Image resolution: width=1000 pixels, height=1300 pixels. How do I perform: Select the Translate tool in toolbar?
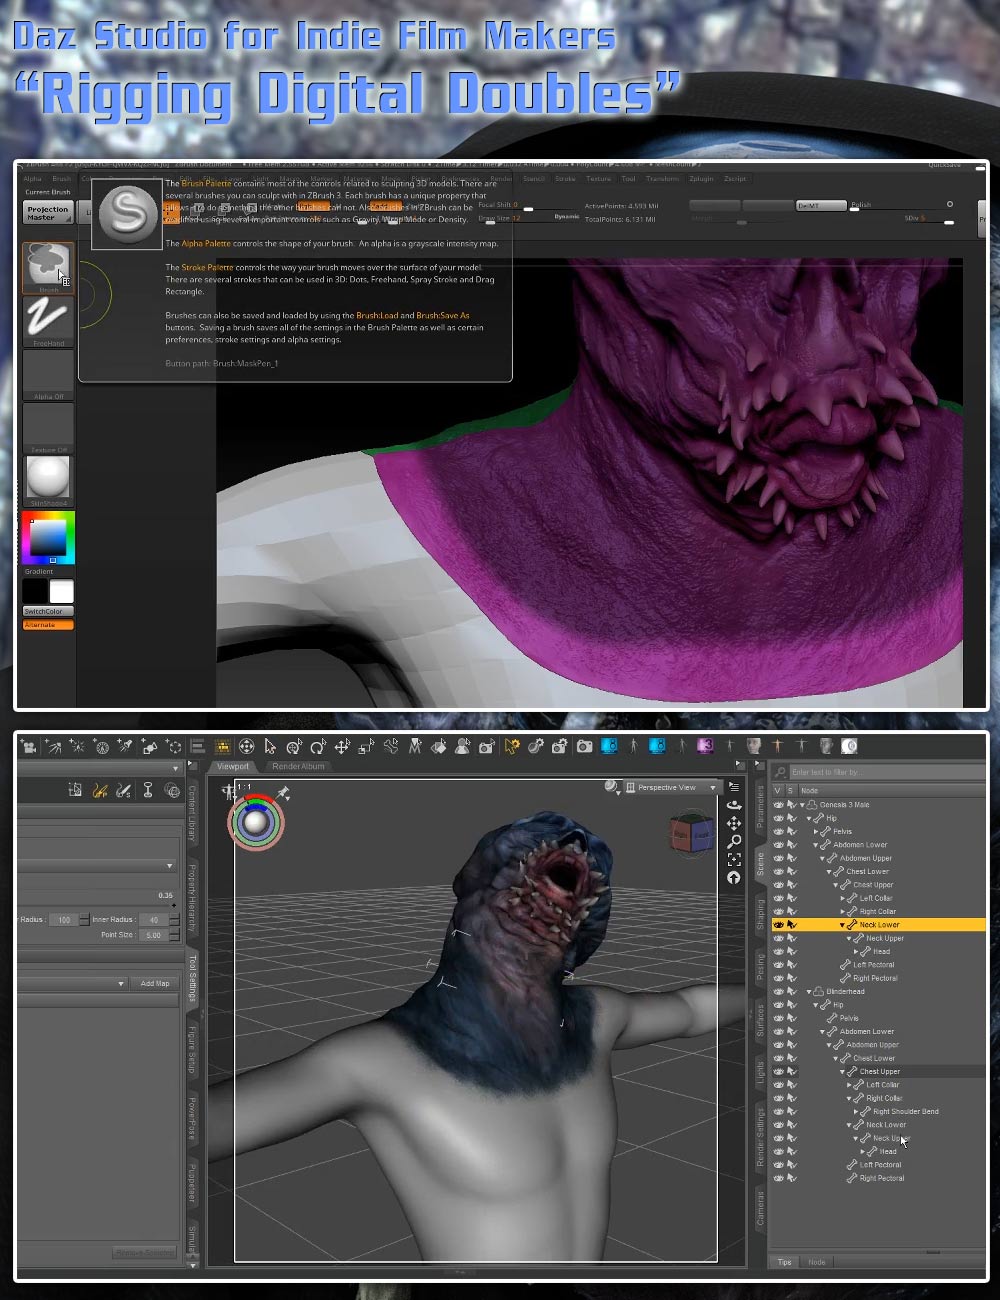coord(342,747)
